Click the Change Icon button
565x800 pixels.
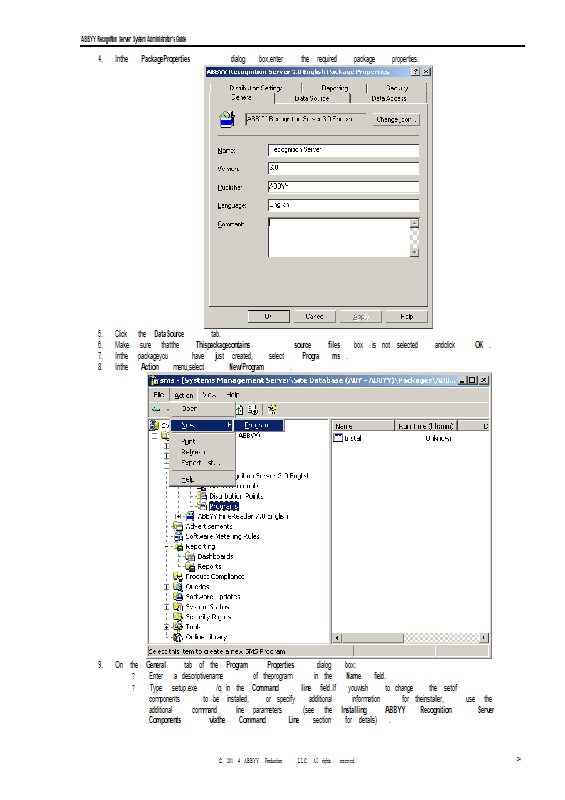coord(396,120)
